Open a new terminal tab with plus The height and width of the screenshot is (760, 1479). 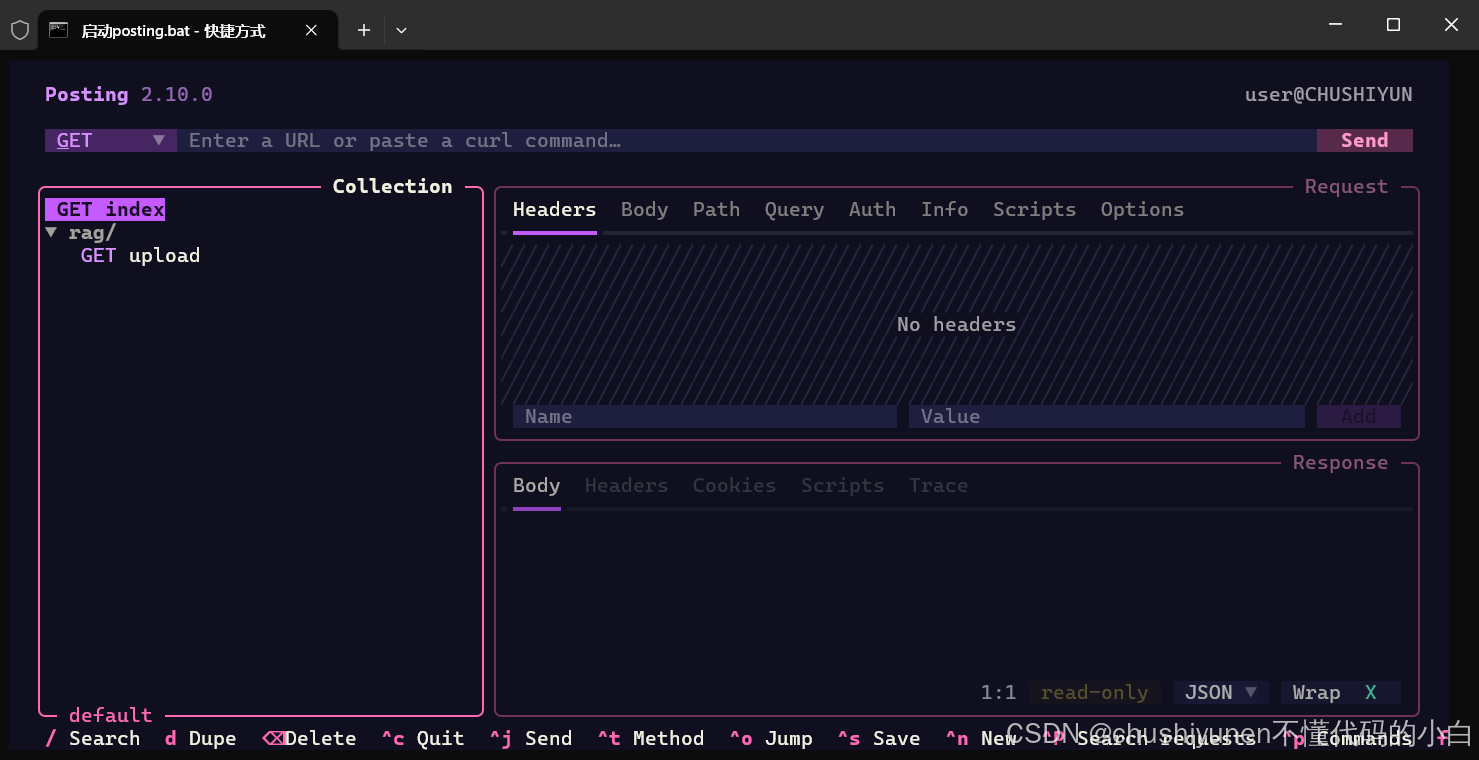(x=364, y=30)
